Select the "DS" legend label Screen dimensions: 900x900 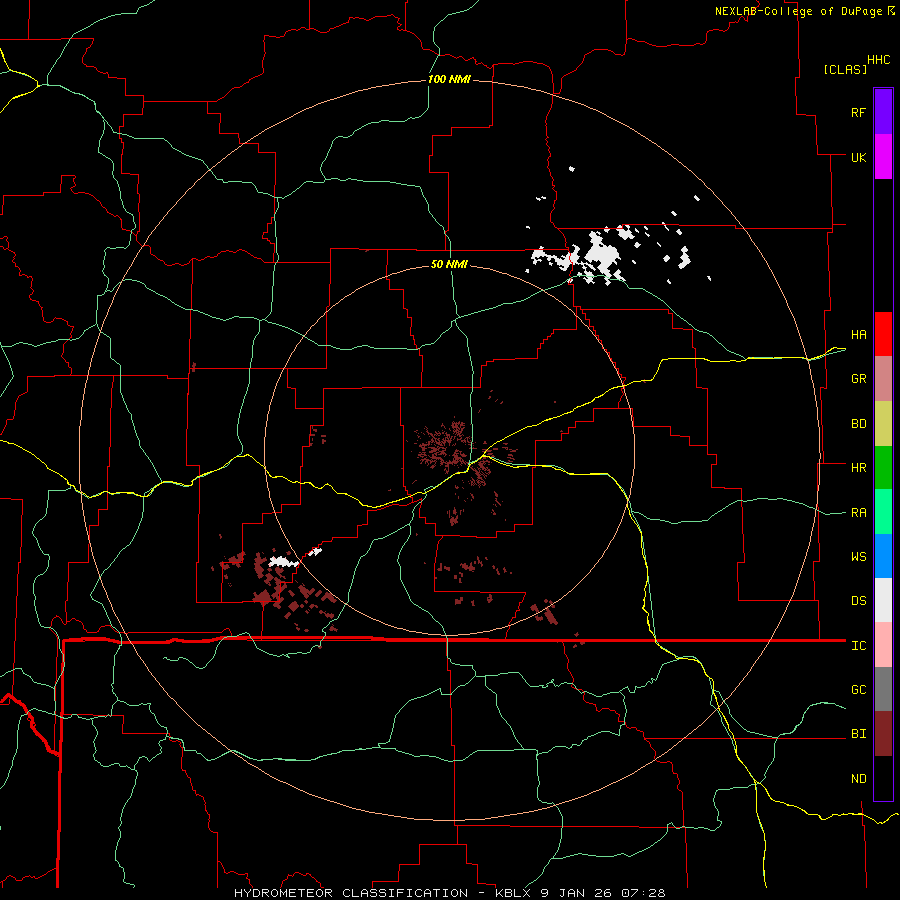pos(858,601)
